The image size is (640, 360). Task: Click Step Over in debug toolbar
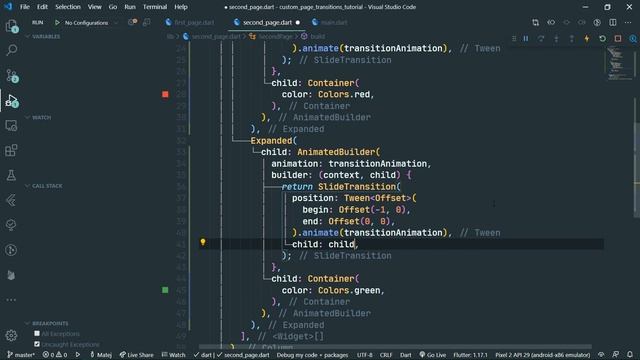pyautogui.click(x=541, y=38)
